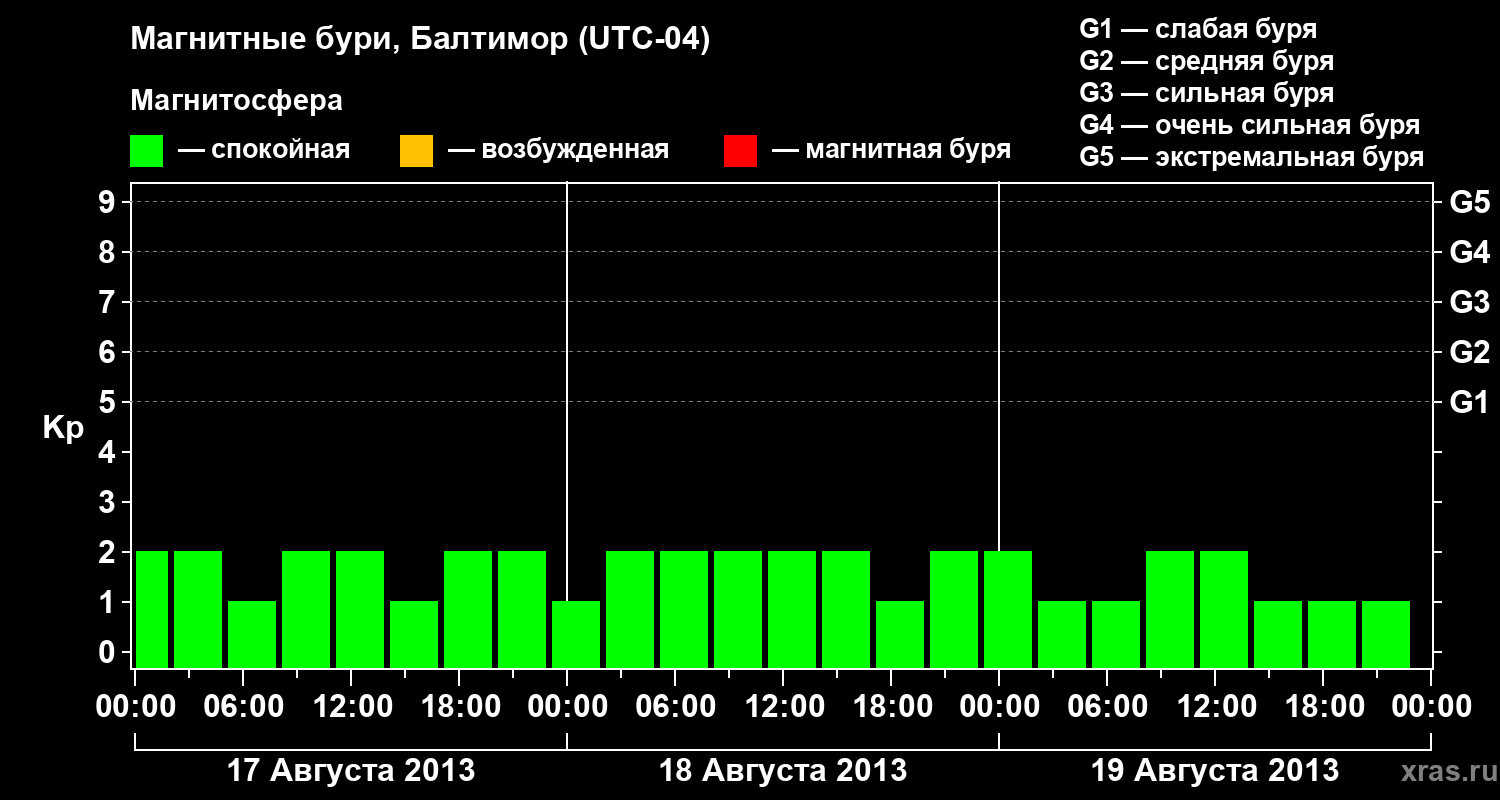Click legend line 'G4 — очень сильная буря'
This screenshot has height=800, width=1500.
click(x=1250, y=125)
